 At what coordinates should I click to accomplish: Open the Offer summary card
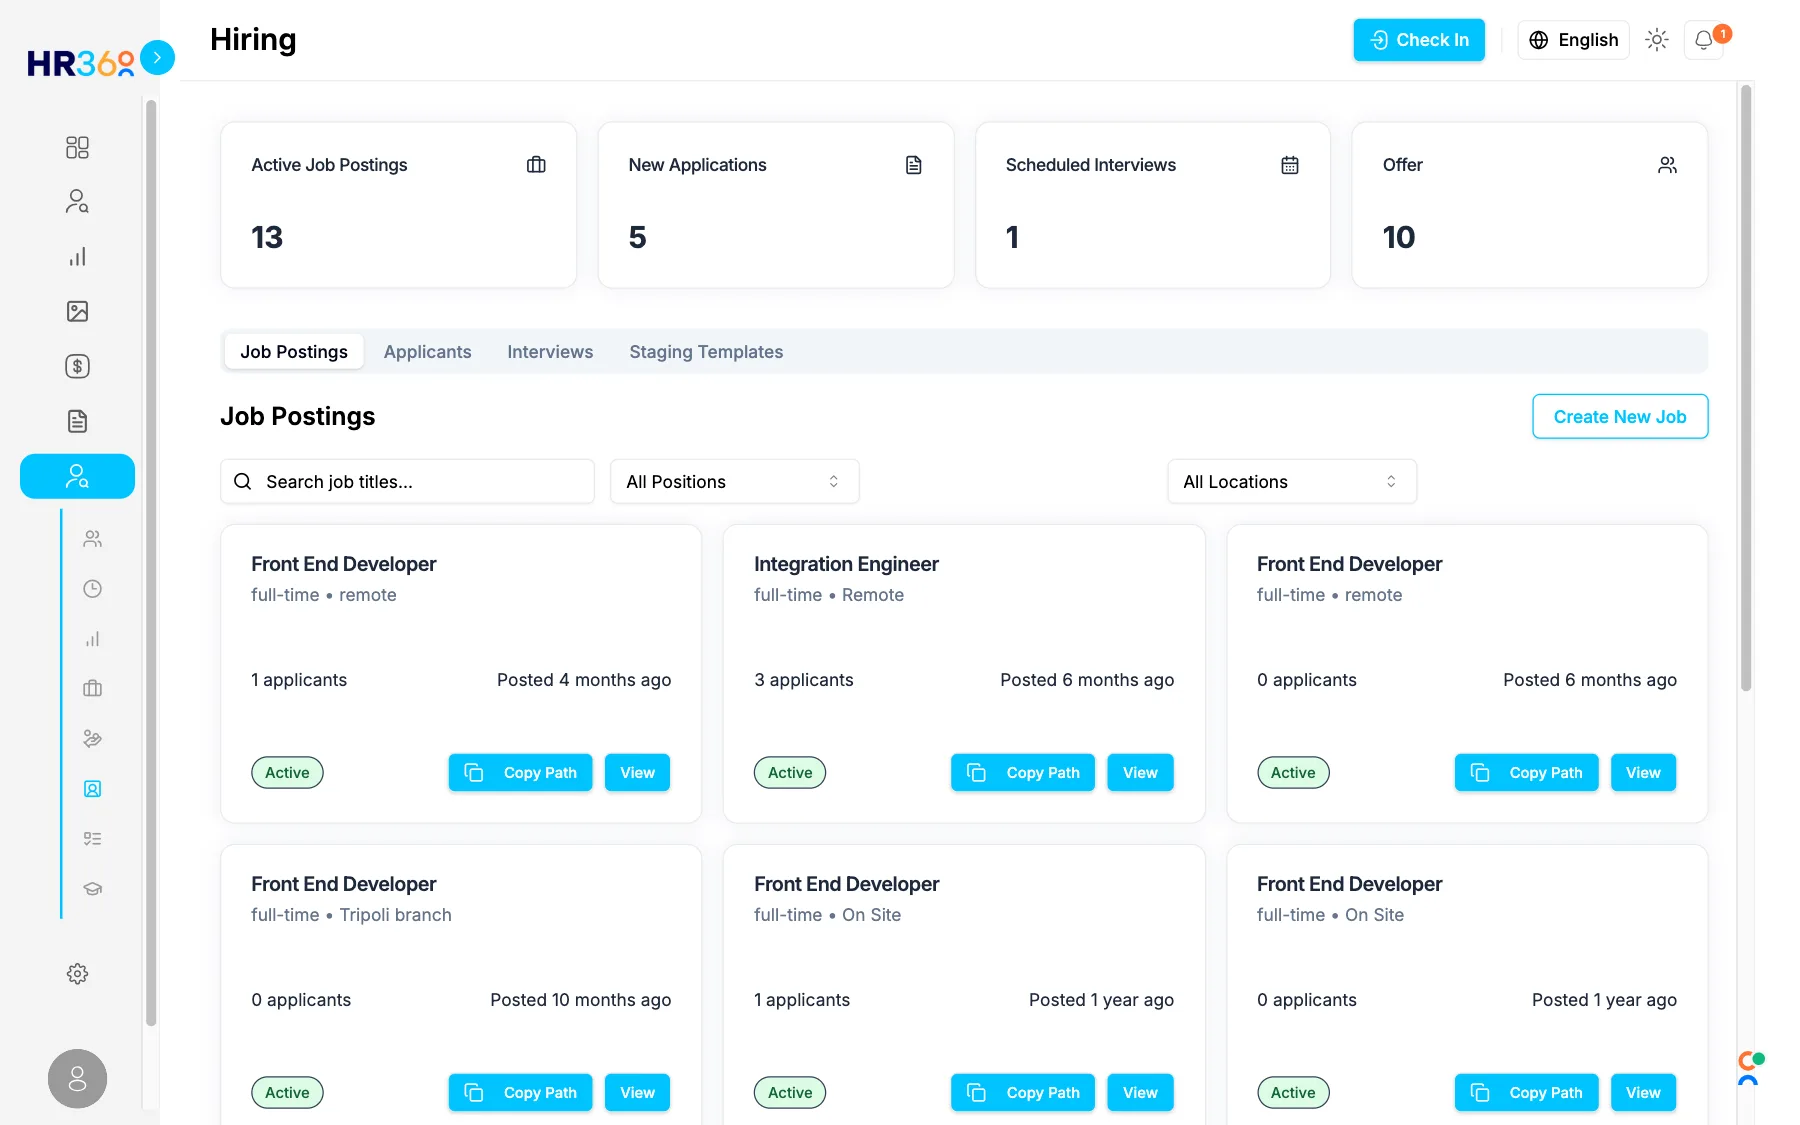(1530, 205)
